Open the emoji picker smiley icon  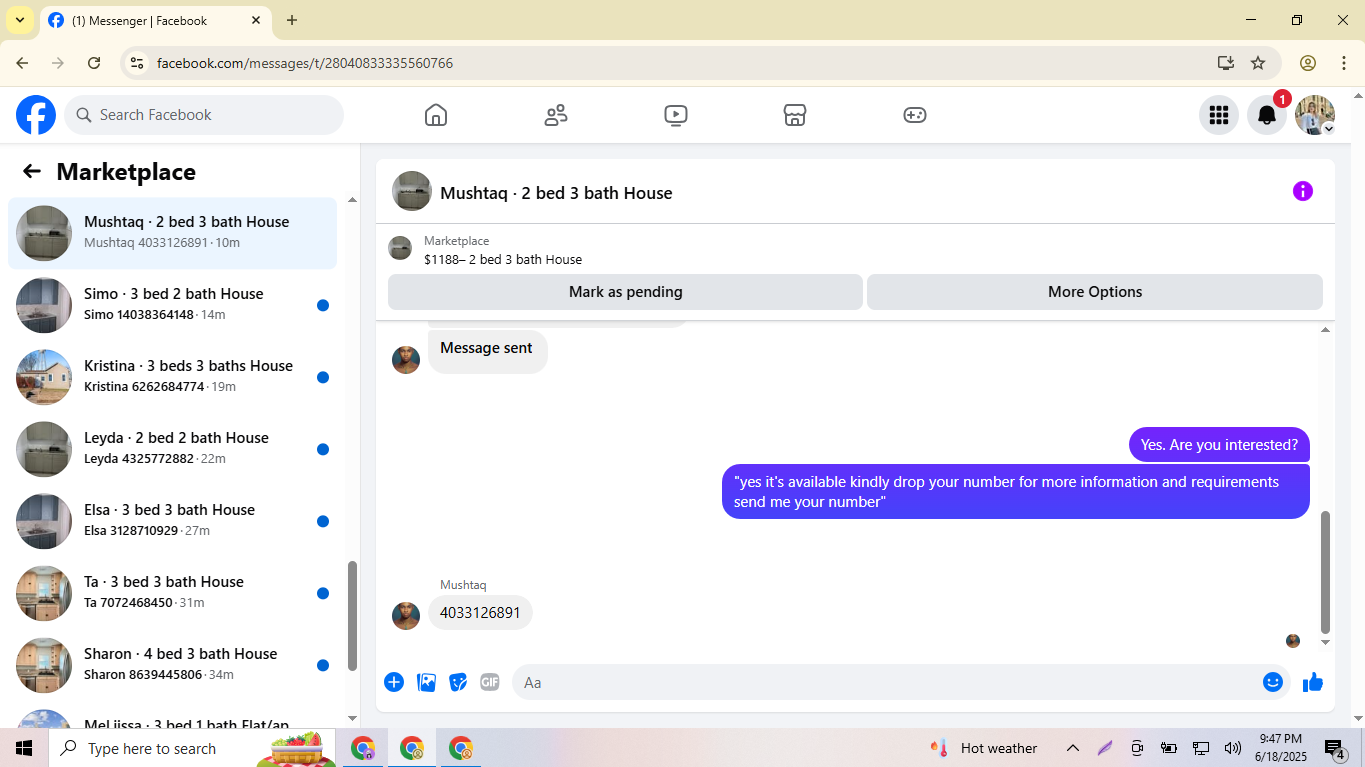[1273, 682]
